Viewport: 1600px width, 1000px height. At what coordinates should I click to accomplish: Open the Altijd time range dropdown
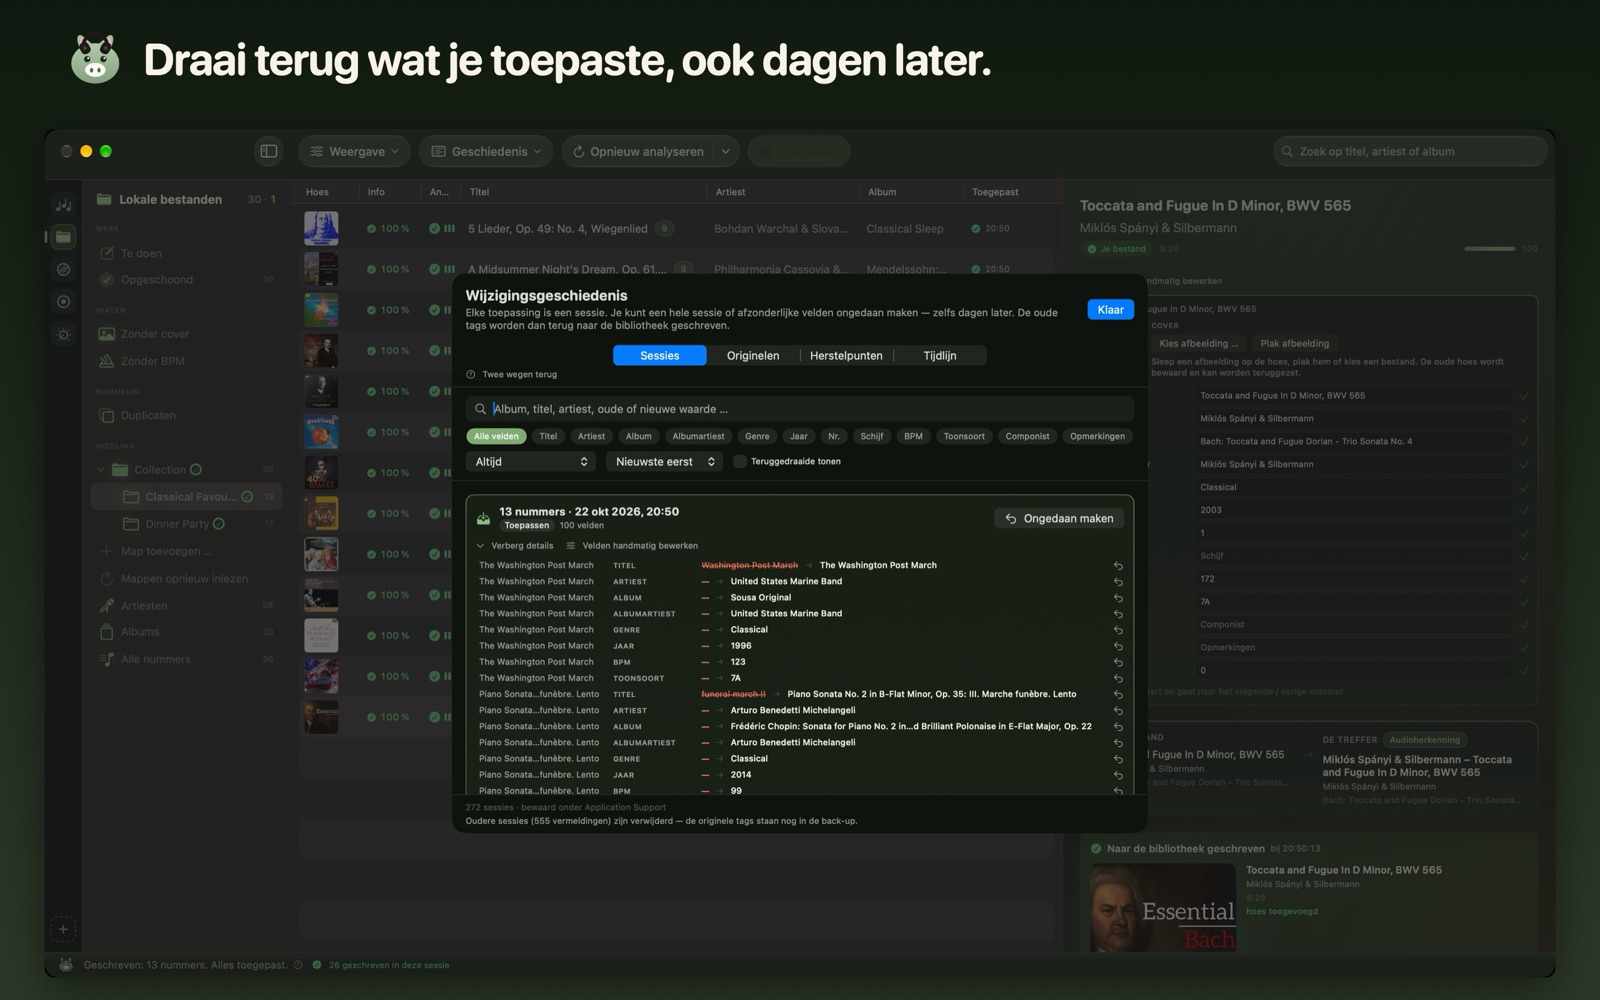531,462
